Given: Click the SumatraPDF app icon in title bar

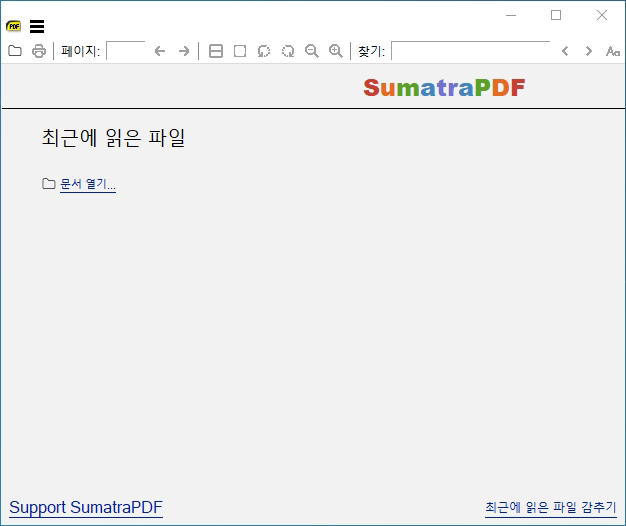Looking at the screenshot, I should click(14, 26).
